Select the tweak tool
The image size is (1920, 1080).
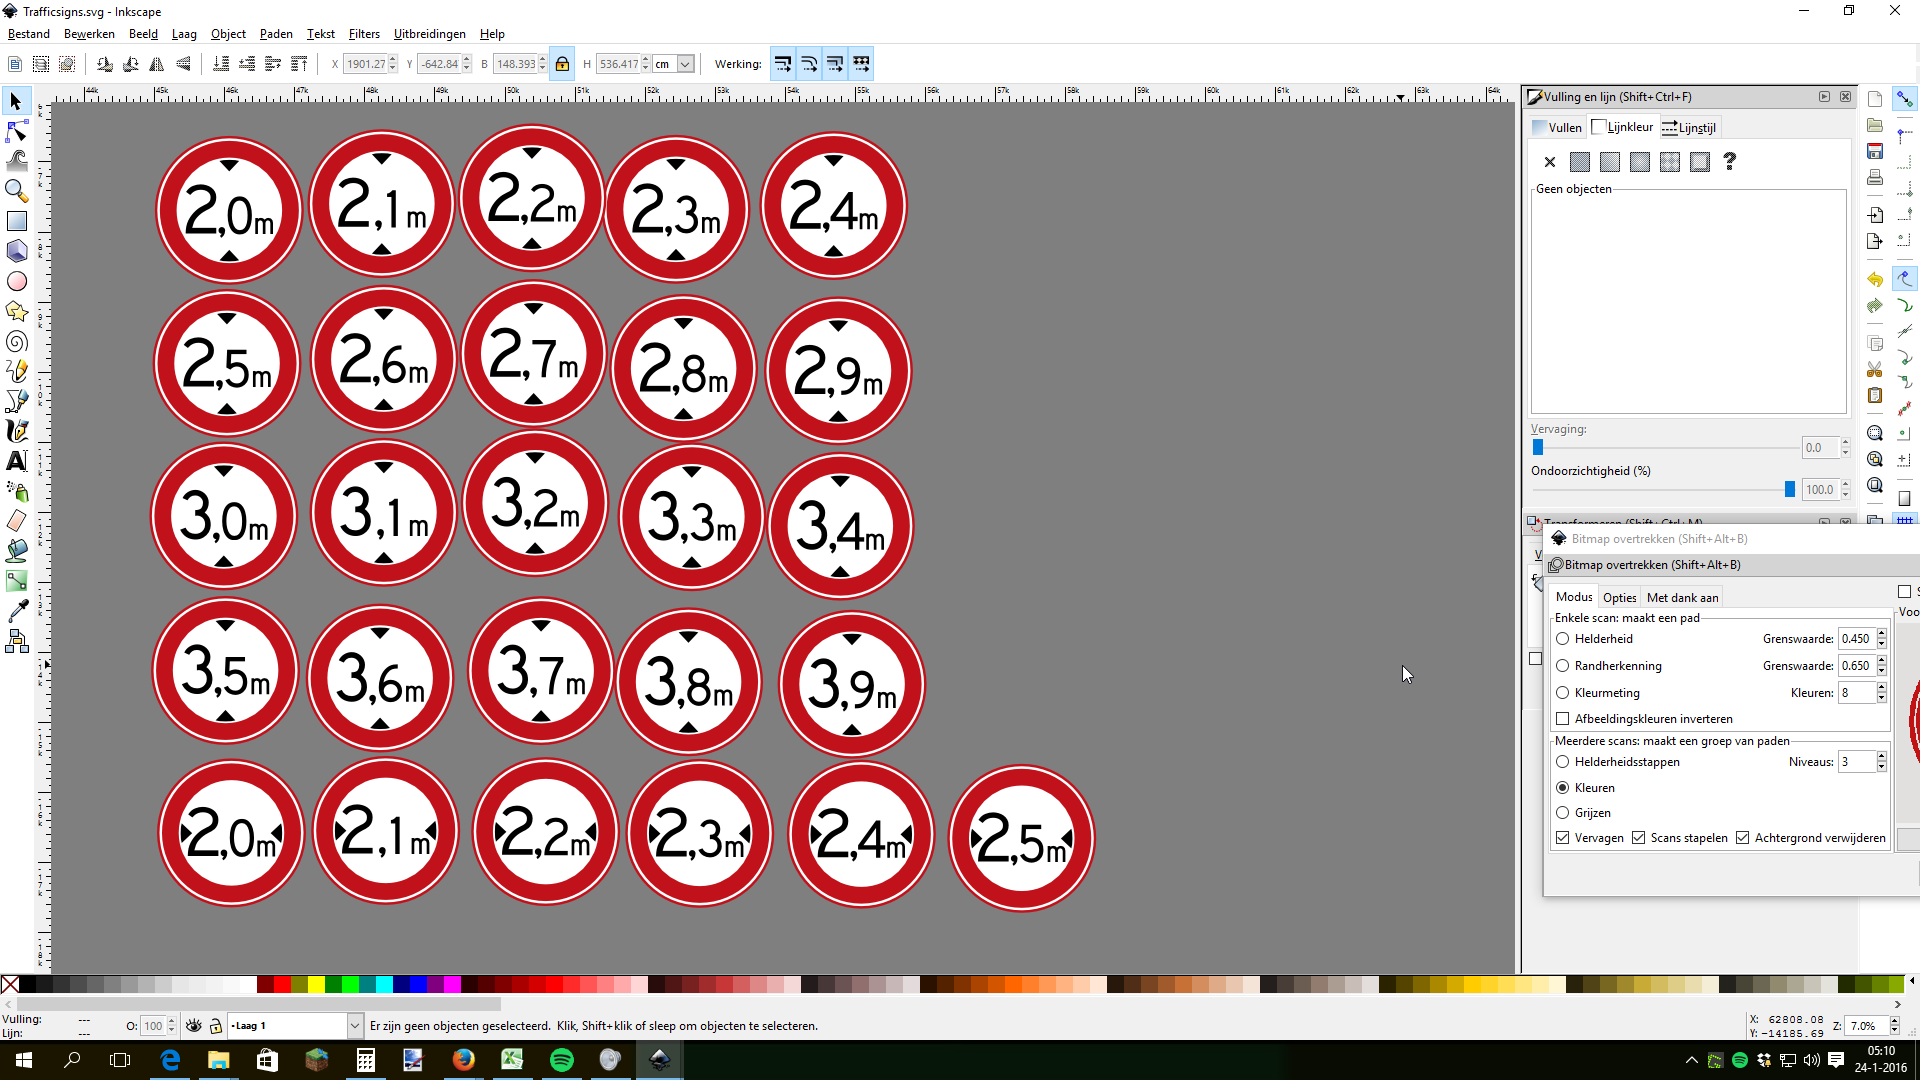click(x=16, y=160)
